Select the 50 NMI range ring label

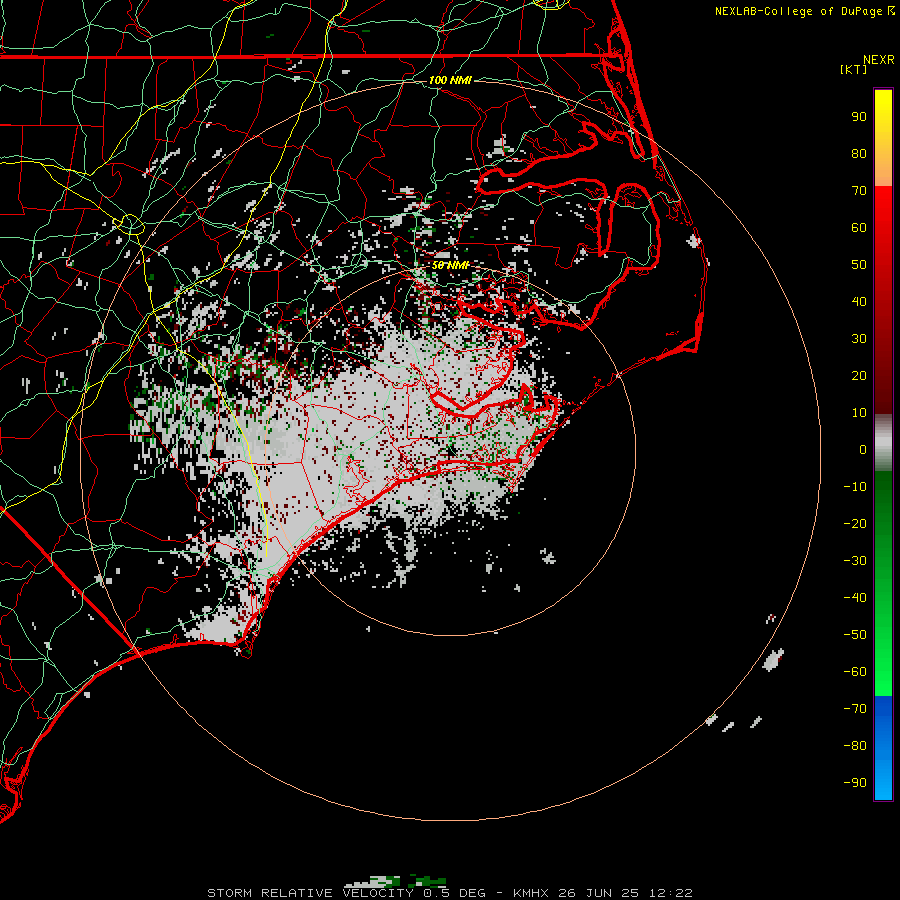pyautogui.click(x=451, y=265)
